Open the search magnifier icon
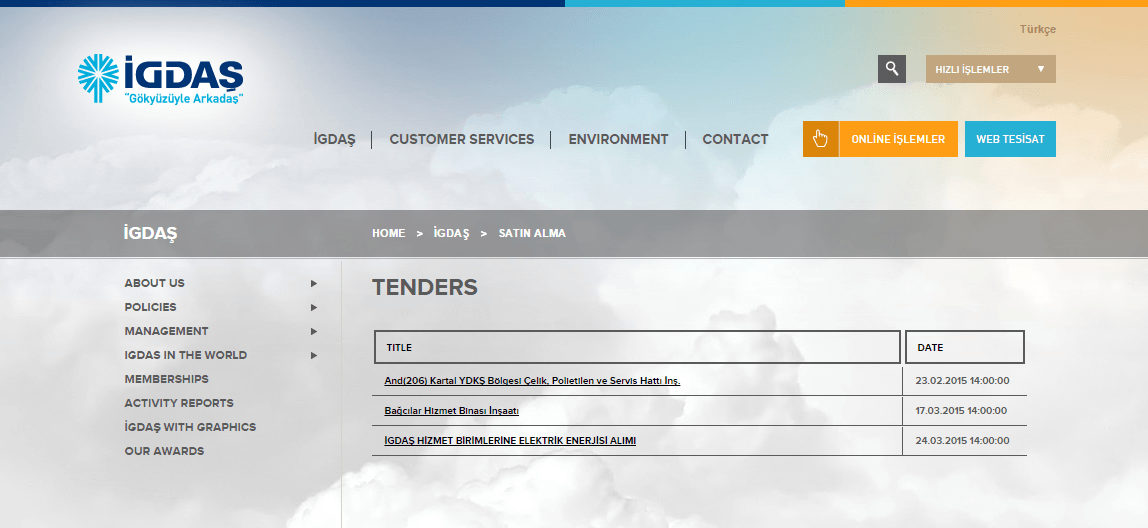This screenshot has height=528, width=1148. 892,69
